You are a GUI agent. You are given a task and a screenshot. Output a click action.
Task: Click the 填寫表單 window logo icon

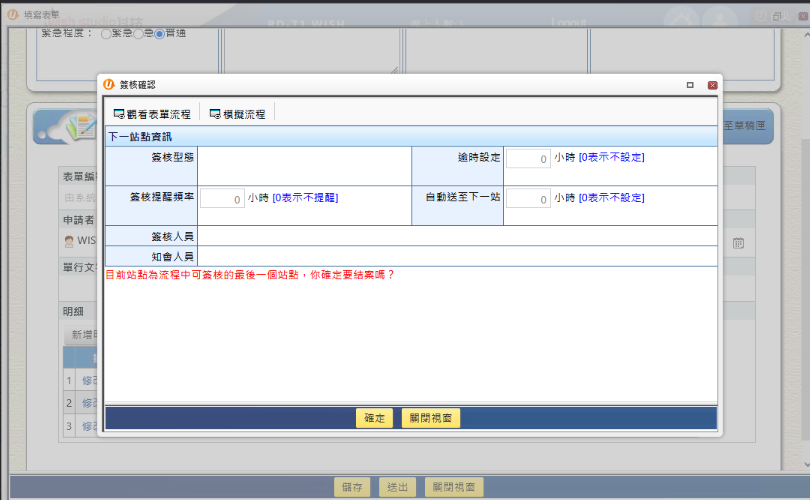coord(12,15)
